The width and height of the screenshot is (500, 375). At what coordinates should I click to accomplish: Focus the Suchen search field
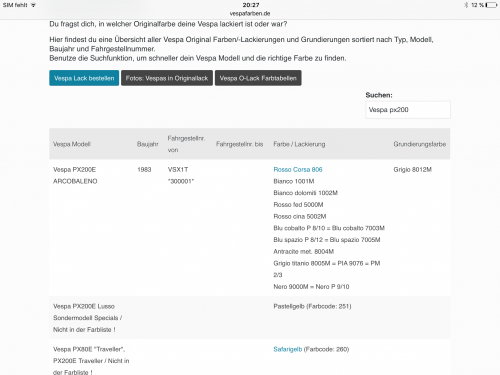click(408, 110)
